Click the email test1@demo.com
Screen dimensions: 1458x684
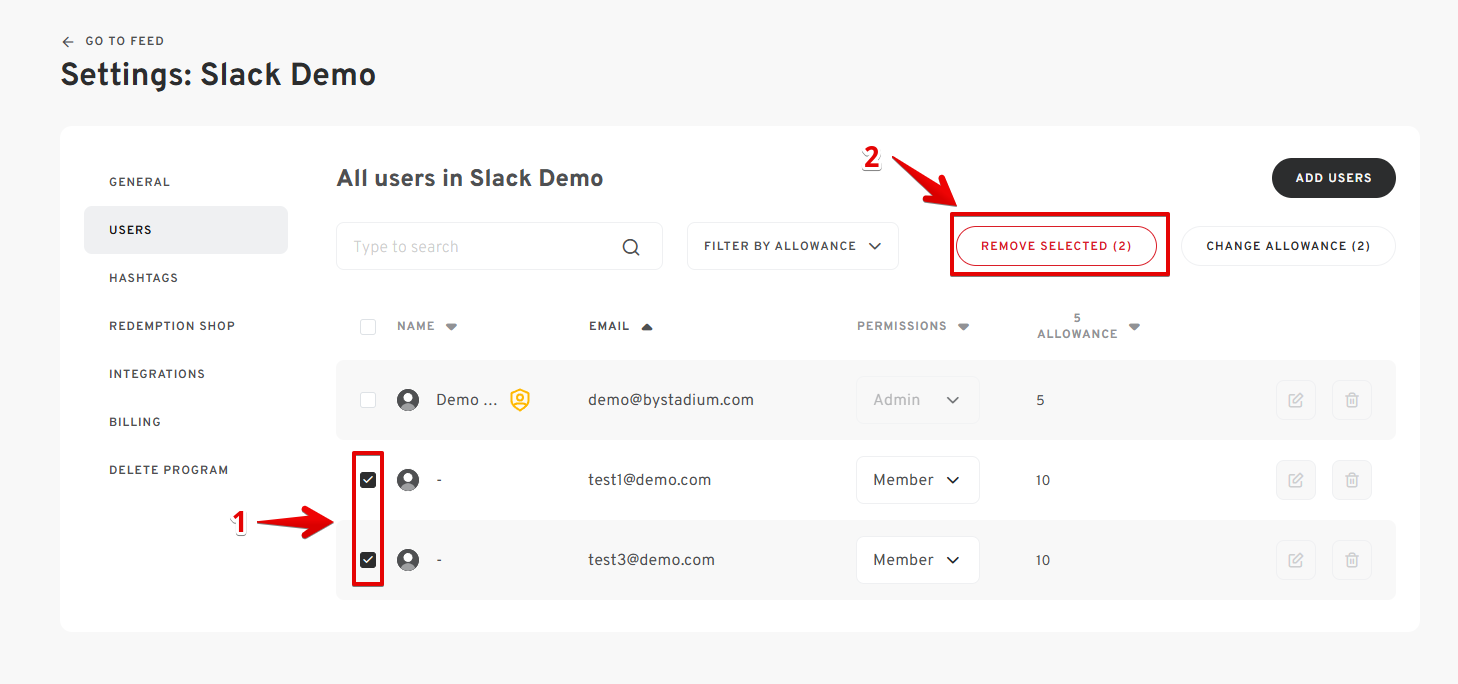tap(650, 480)
